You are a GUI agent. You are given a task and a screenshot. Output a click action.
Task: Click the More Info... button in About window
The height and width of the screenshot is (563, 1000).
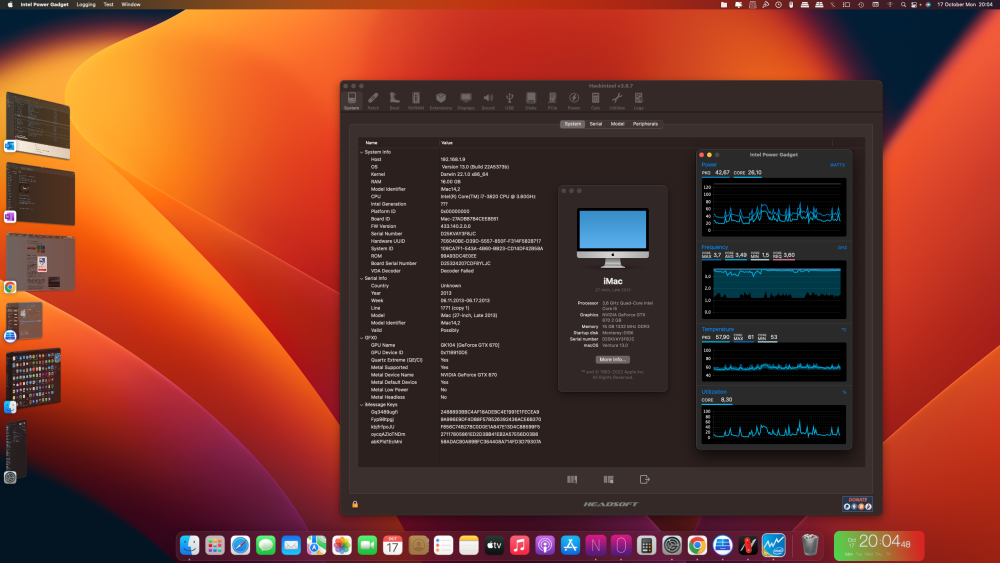click(613, 360)
